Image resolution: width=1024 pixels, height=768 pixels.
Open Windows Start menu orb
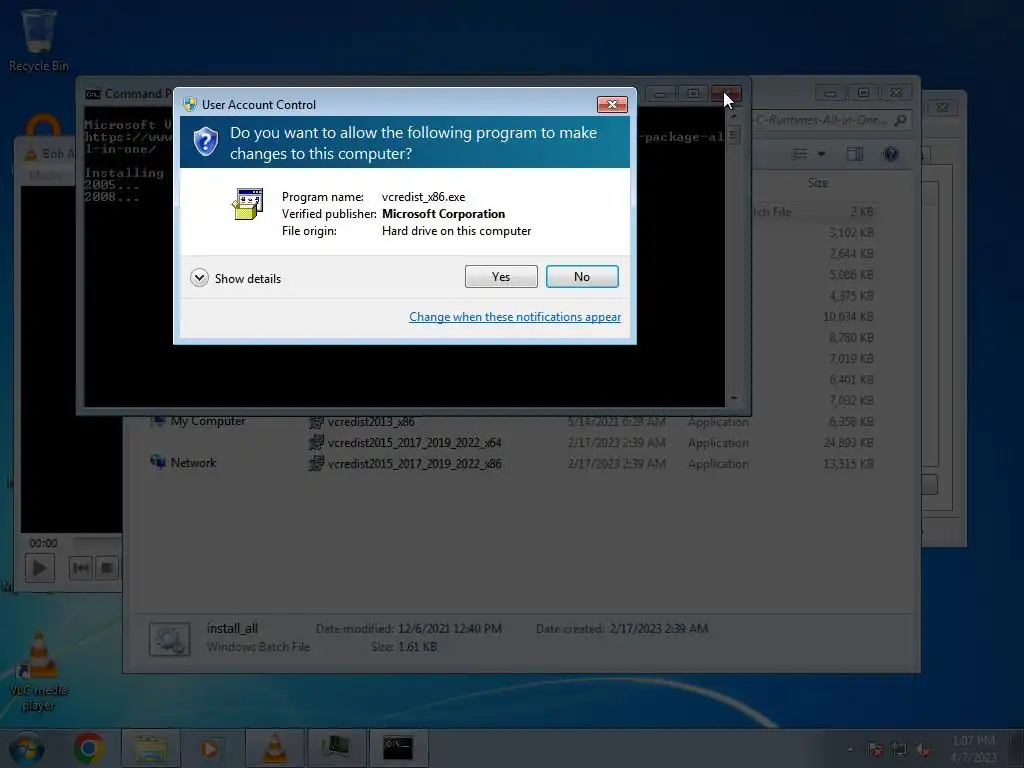pyautogui.click(x=27, y=748)
